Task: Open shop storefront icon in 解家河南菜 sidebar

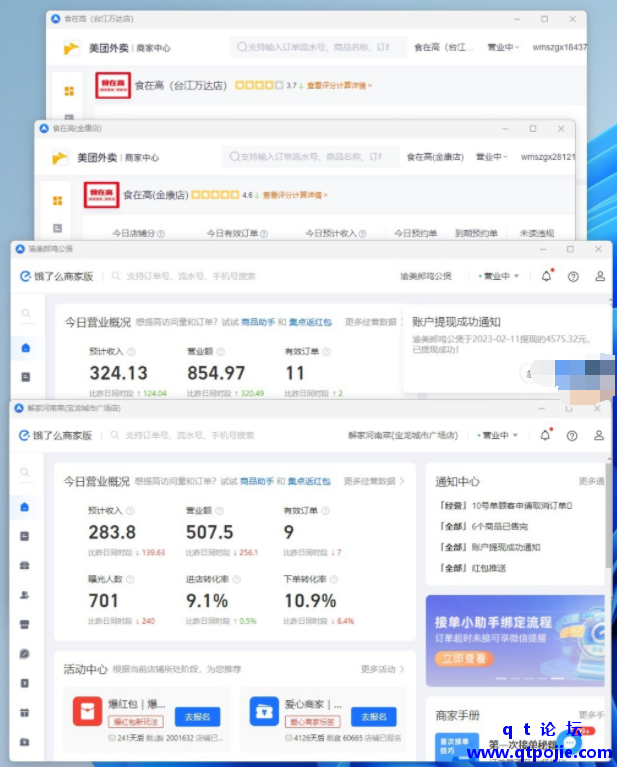Action: pyautogui.click(x=24, y=624)
